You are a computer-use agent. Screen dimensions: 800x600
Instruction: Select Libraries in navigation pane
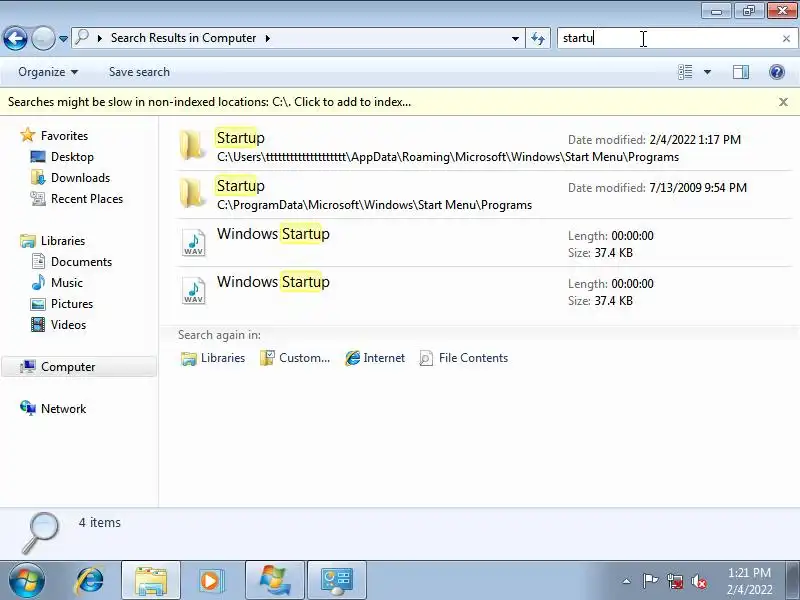[63, 241]
